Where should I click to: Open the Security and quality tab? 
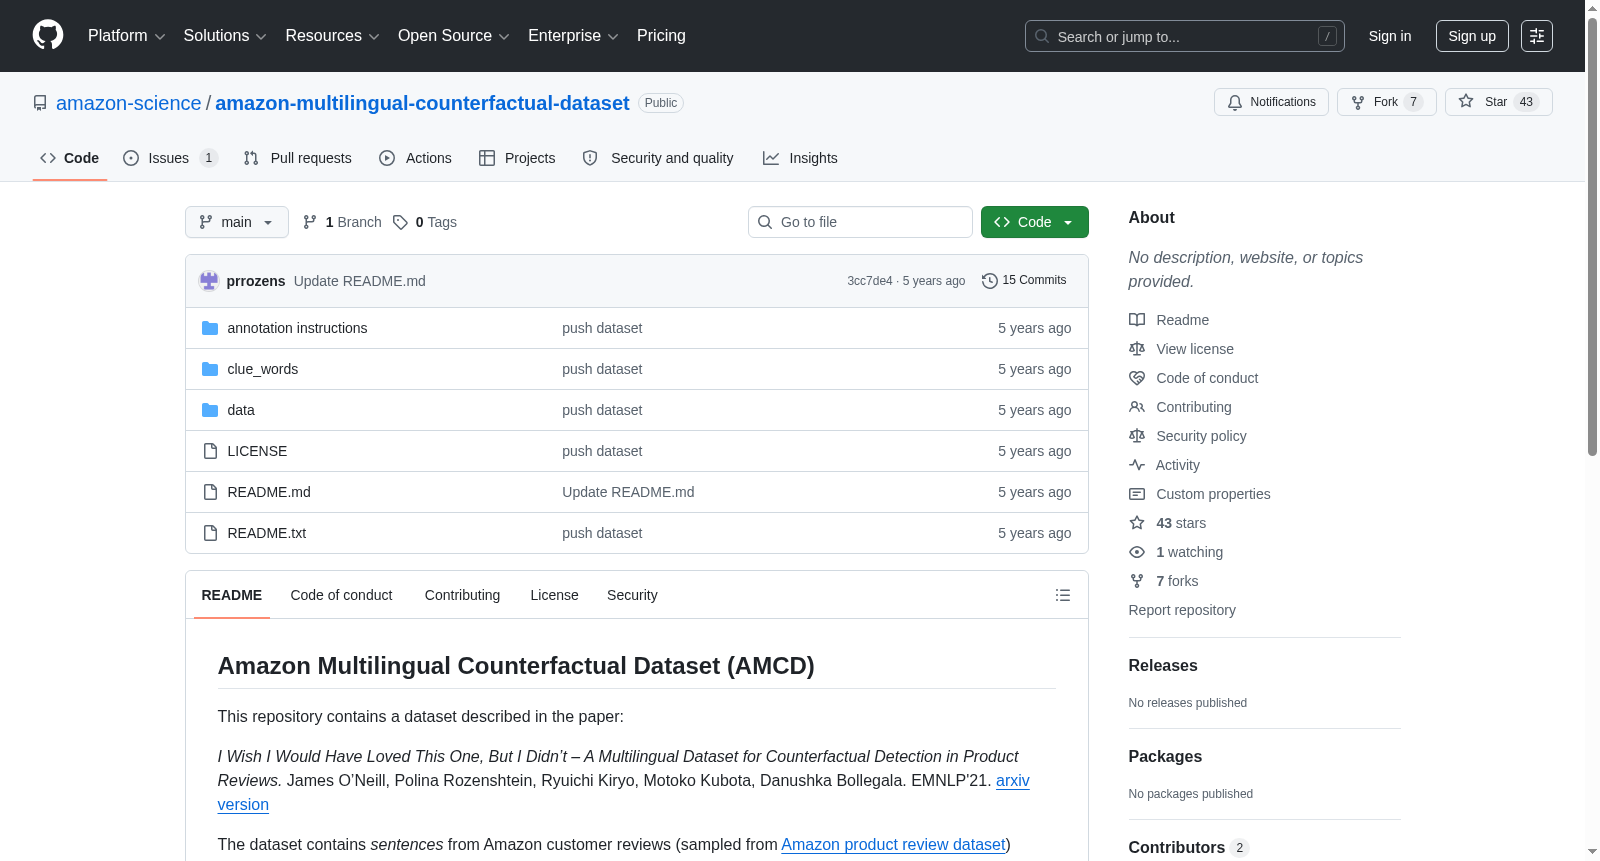click(658, 158)
